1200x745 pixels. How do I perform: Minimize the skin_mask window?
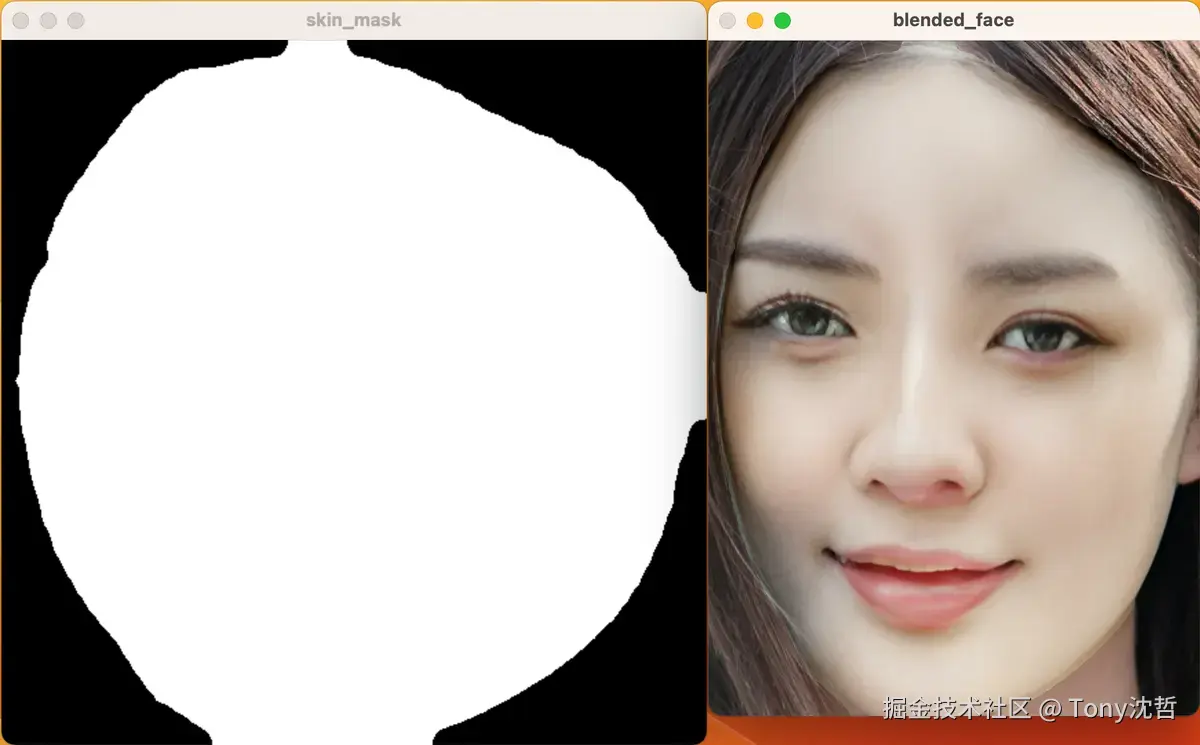point(48,20)
